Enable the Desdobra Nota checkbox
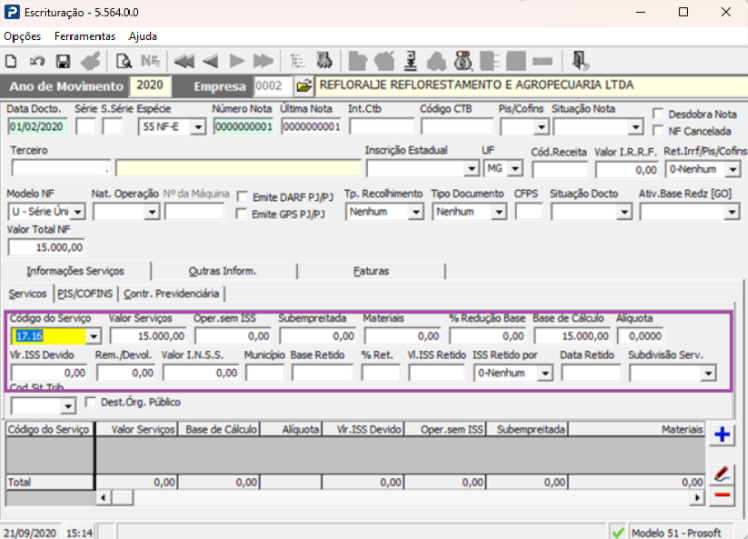Image resolution: width=748 pixels, height=539 pixels. coord(659,114)
